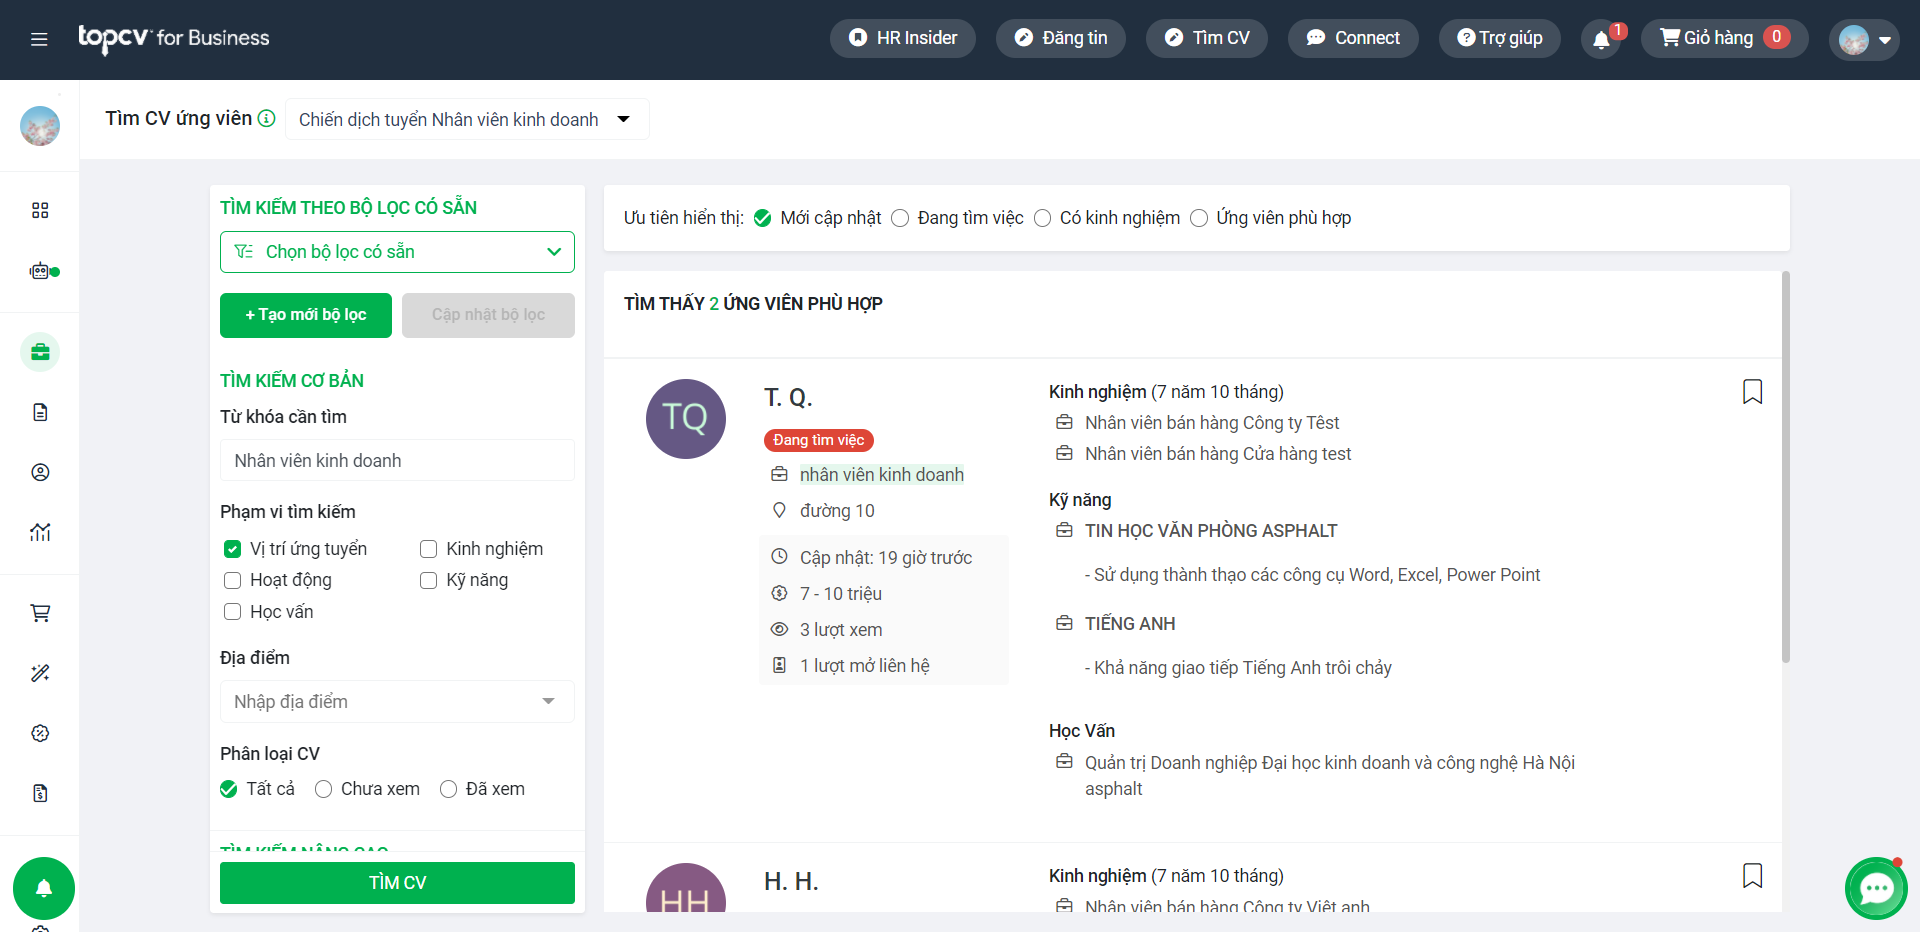Open the chart reports icon in sidebar

point(40,532)
